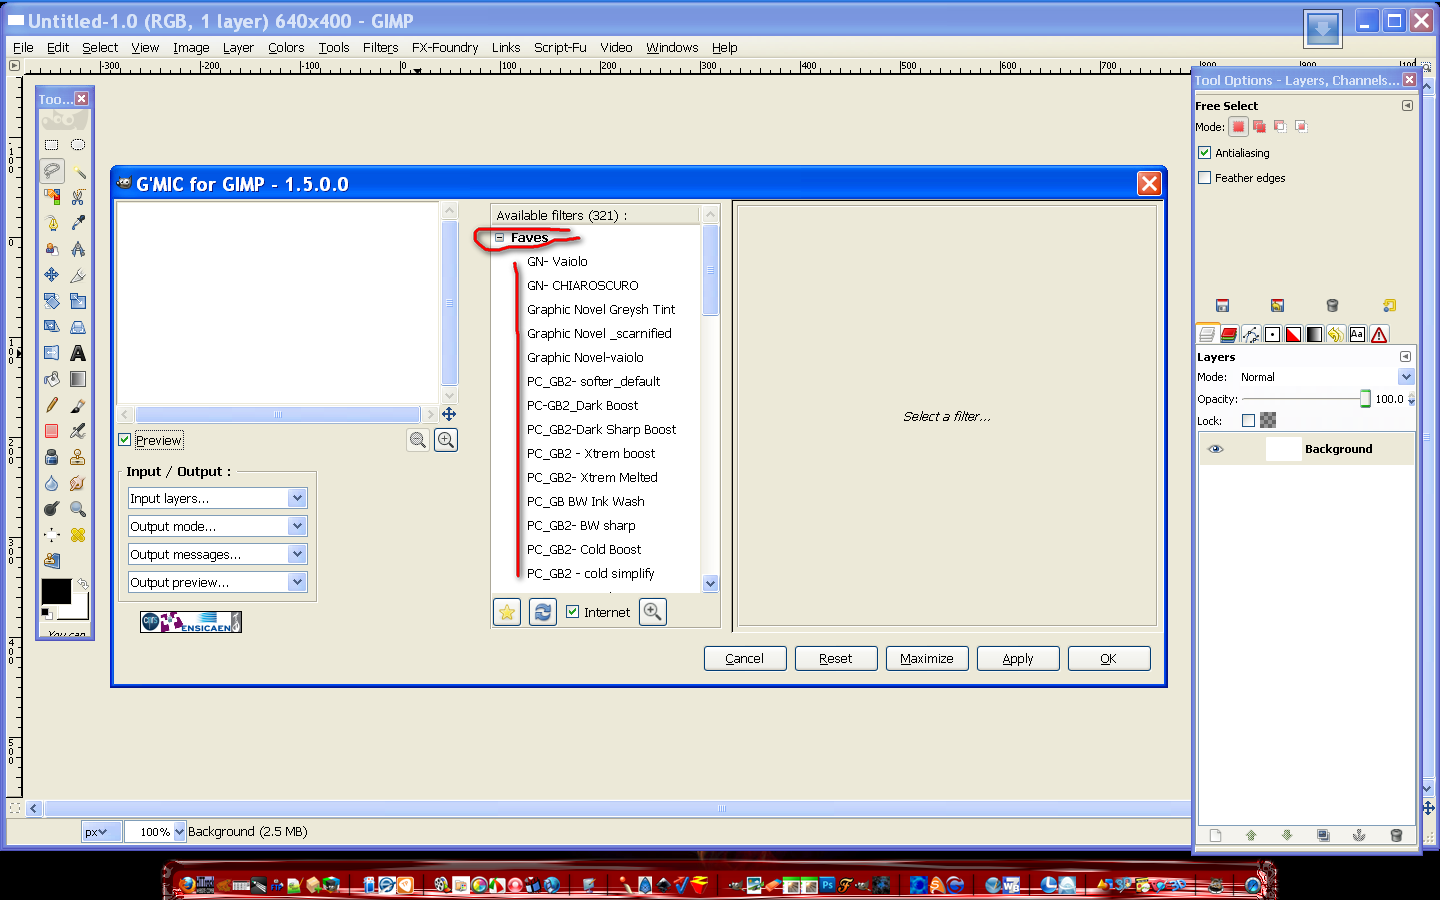
Task: Select the Bucket Fill tool
Action: tap(52, 379)
